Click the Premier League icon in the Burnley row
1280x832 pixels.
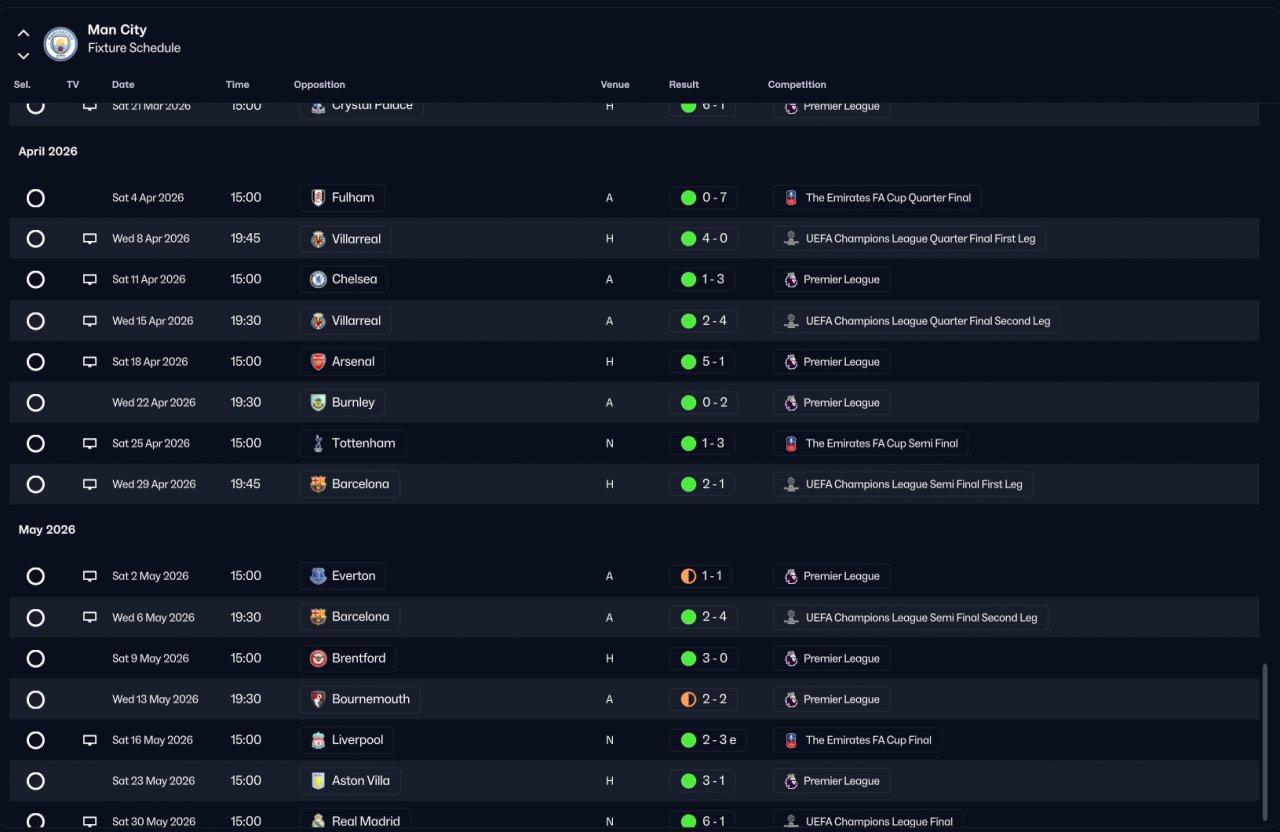click(791, 403)
